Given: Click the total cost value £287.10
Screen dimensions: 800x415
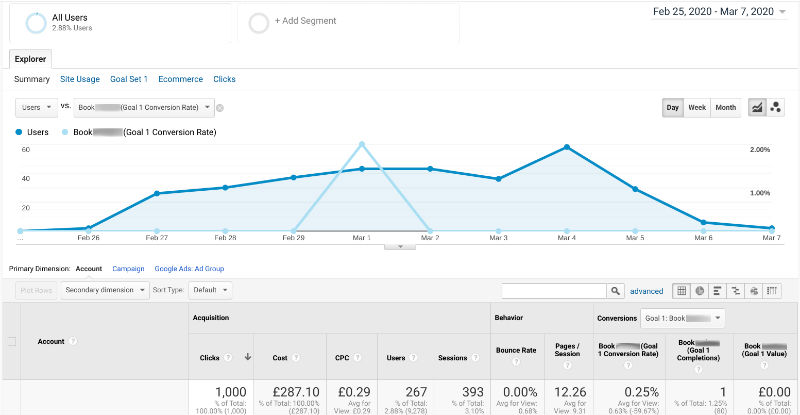Looking at the screenshot, I should [x=296, y=392].
